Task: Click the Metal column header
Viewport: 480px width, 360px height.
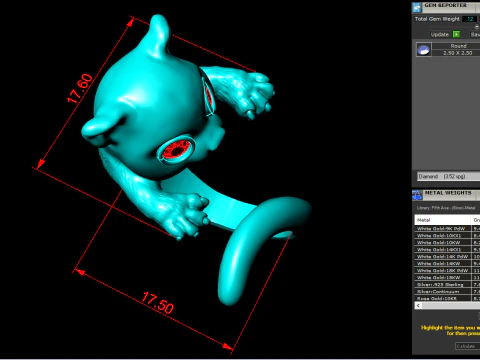Action: 443,220
